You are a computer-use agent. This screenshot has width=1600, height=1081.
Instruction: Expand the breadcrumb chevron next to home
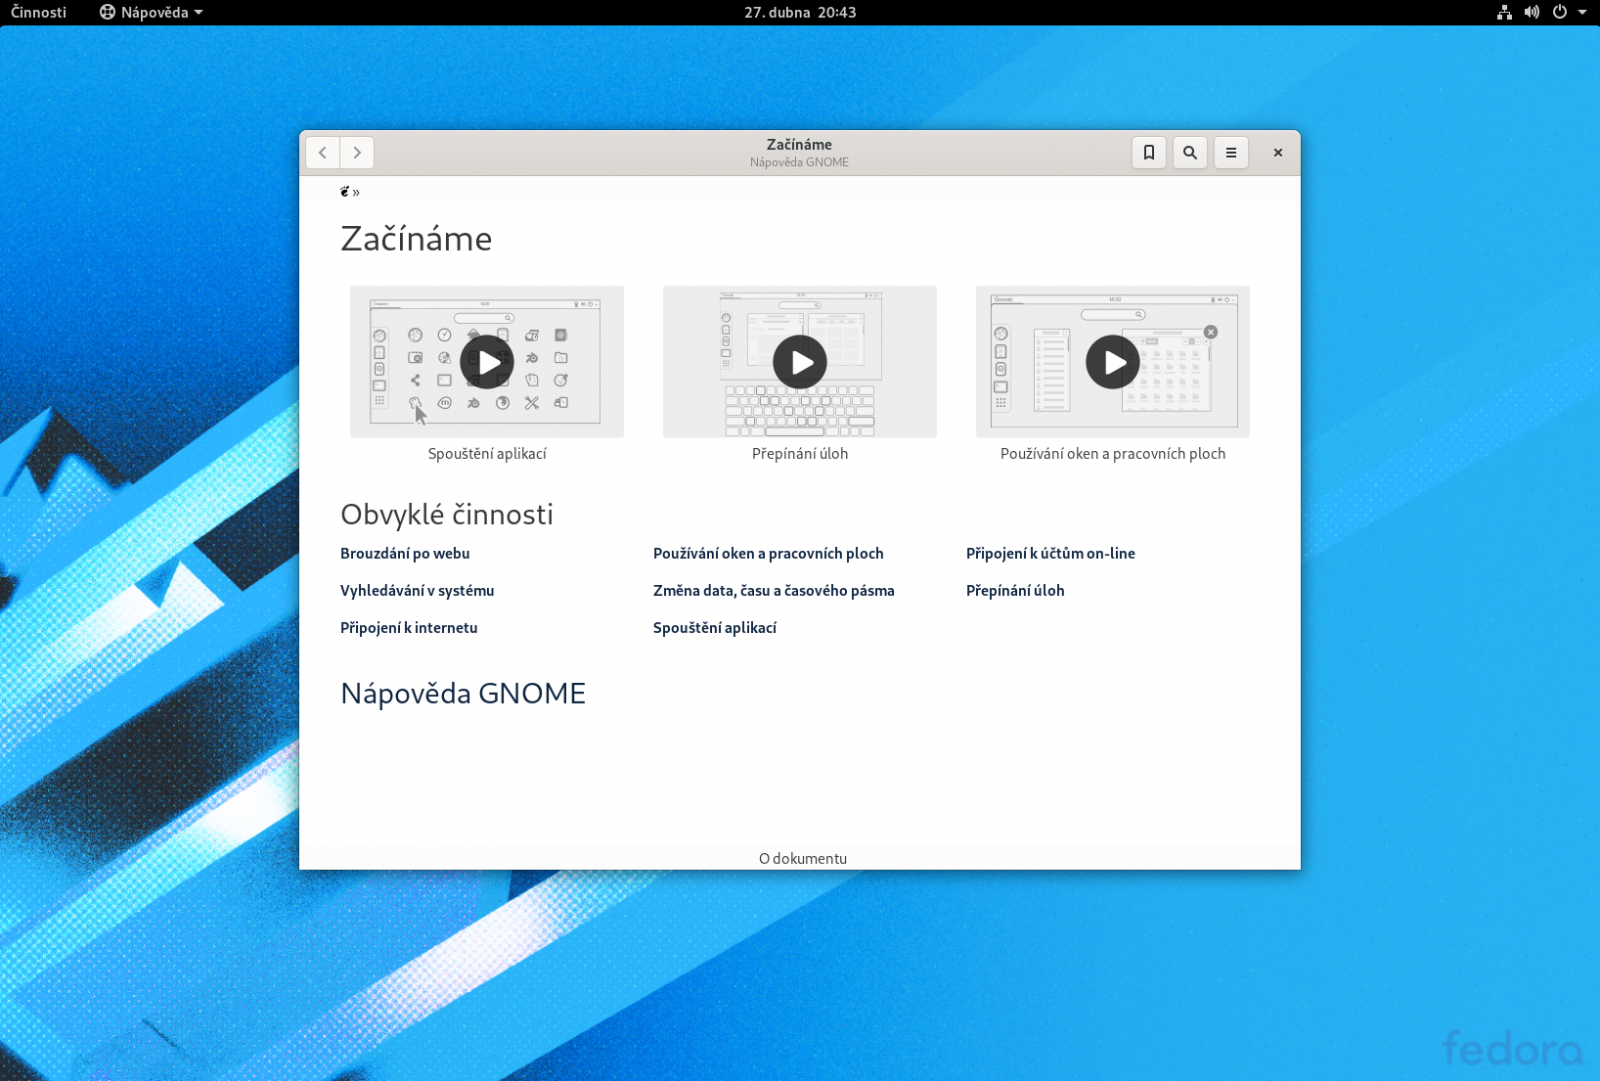pos(357,191)
